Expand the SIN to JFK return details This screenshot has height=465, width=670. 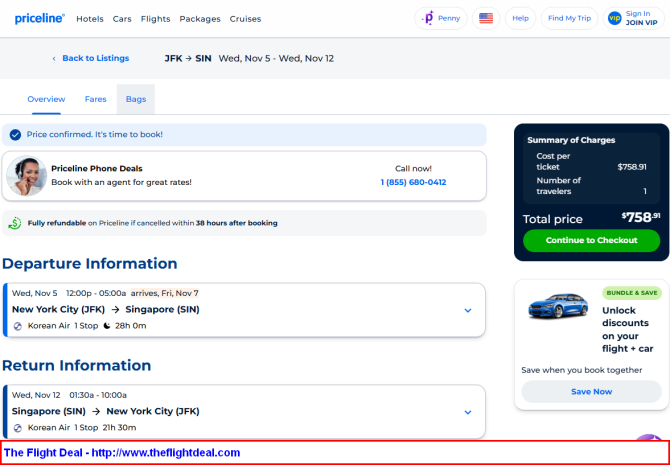(468, 412)
